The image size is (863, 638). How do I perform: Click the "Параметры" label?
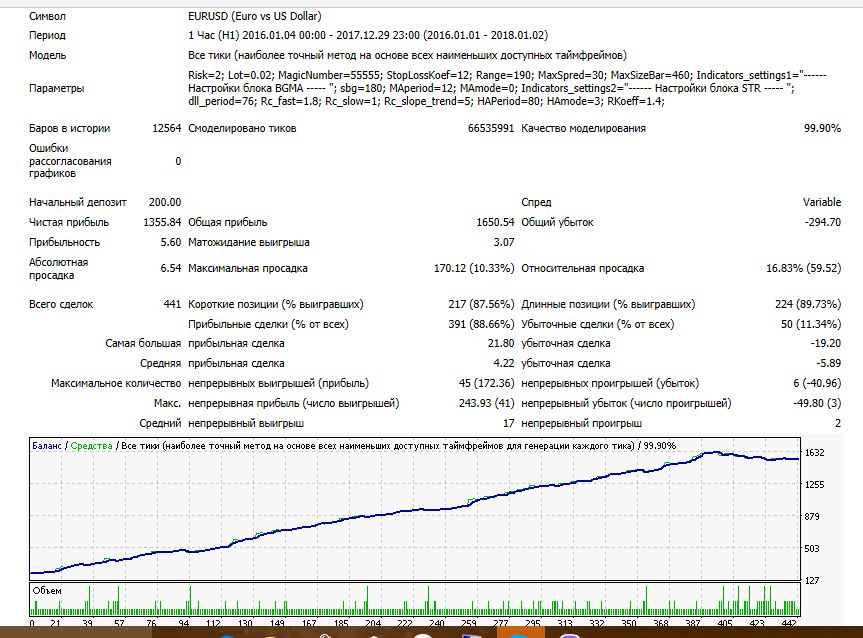57,88
